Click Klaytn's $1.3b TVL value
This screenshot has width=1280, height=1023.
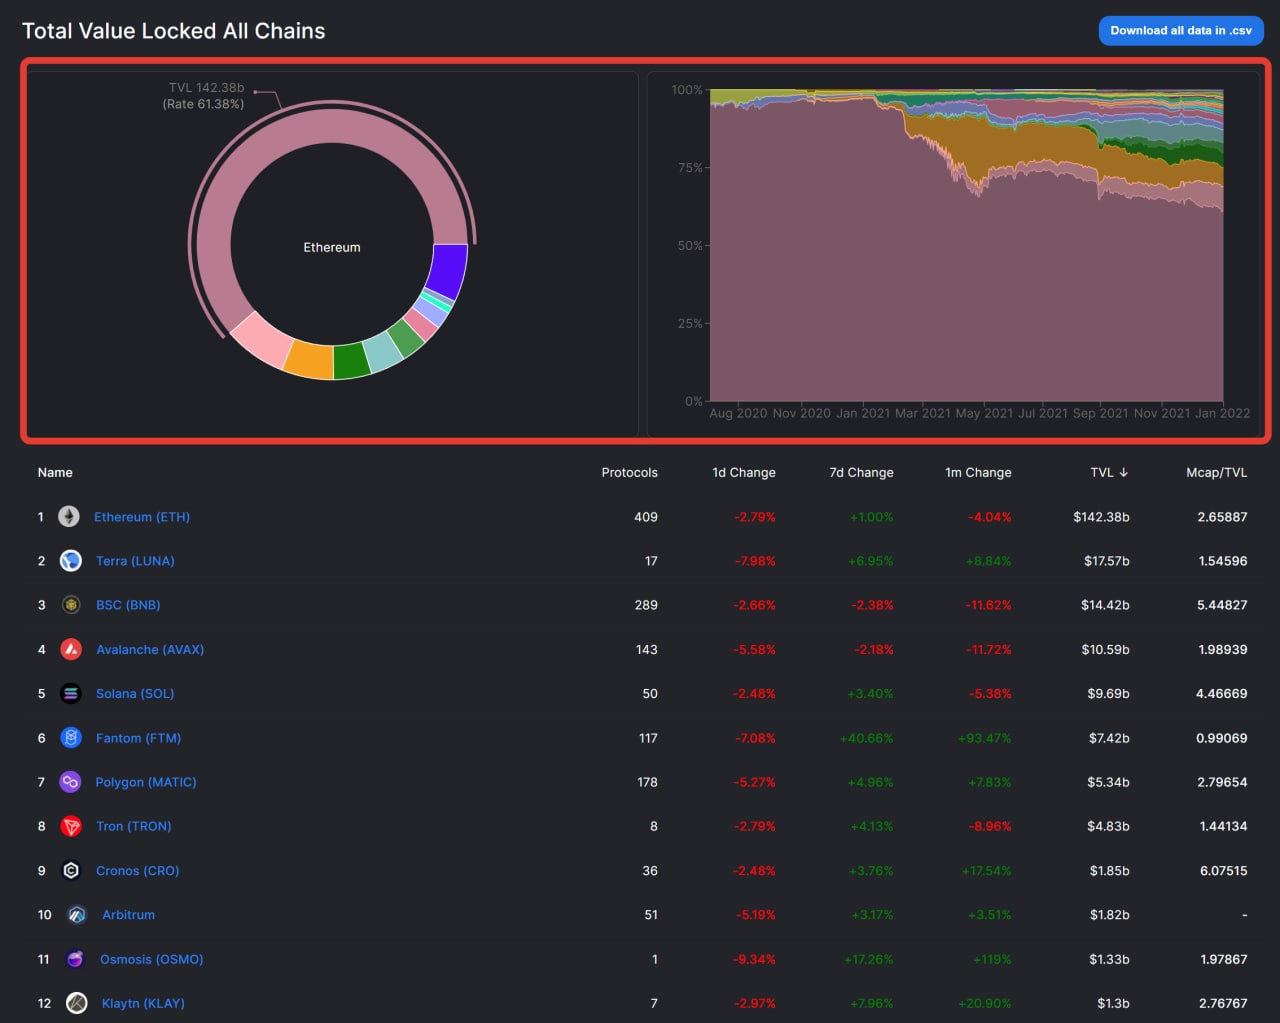click(x=1113, y=1003)
